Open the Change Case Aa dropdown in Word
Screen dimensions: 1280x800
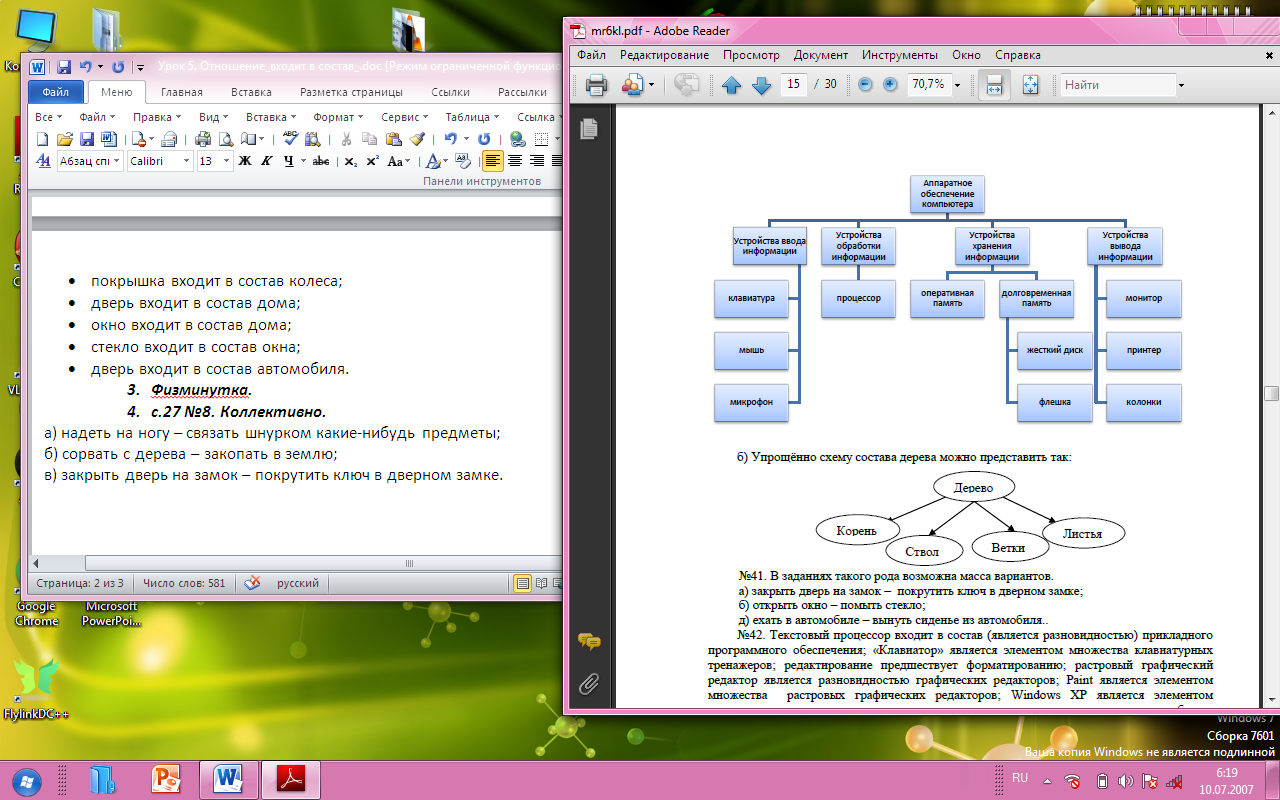tap(399, 161)
